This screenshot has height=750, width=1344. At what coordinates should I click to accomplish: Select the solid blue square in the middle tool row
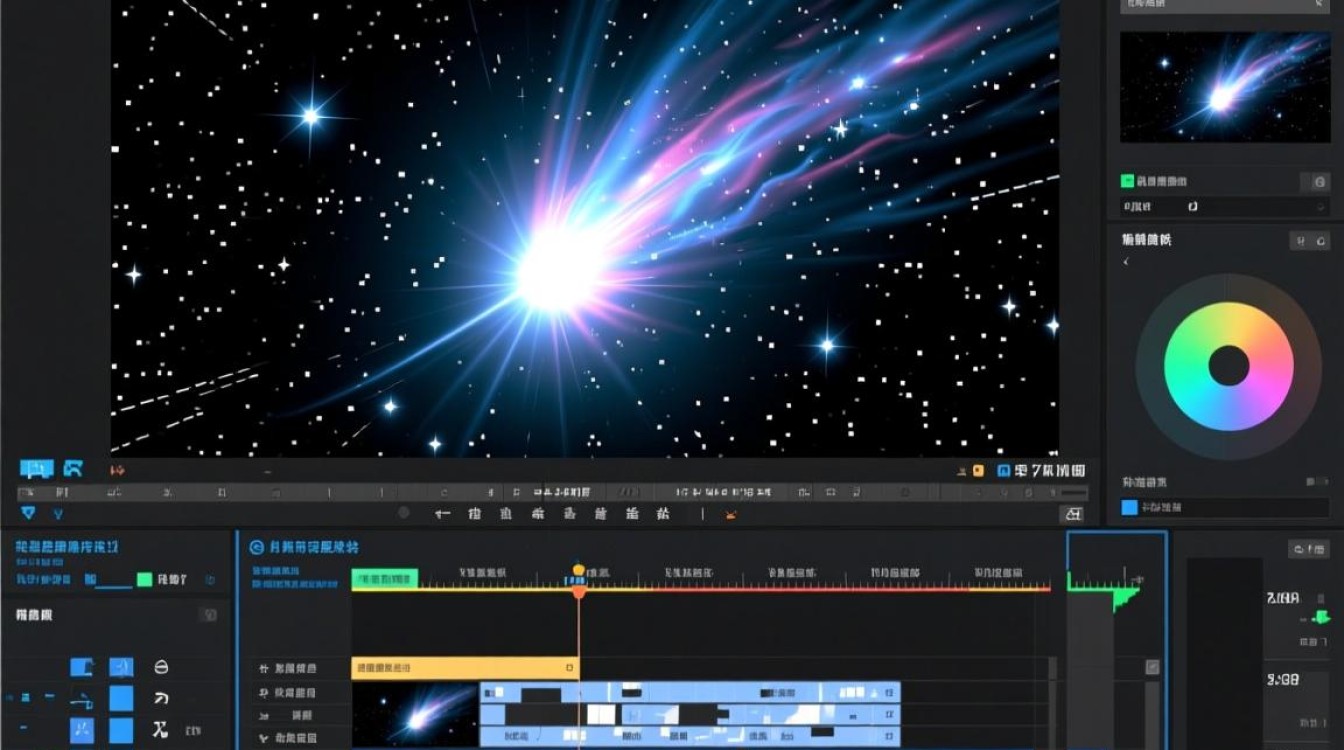(x=121, y=698)
